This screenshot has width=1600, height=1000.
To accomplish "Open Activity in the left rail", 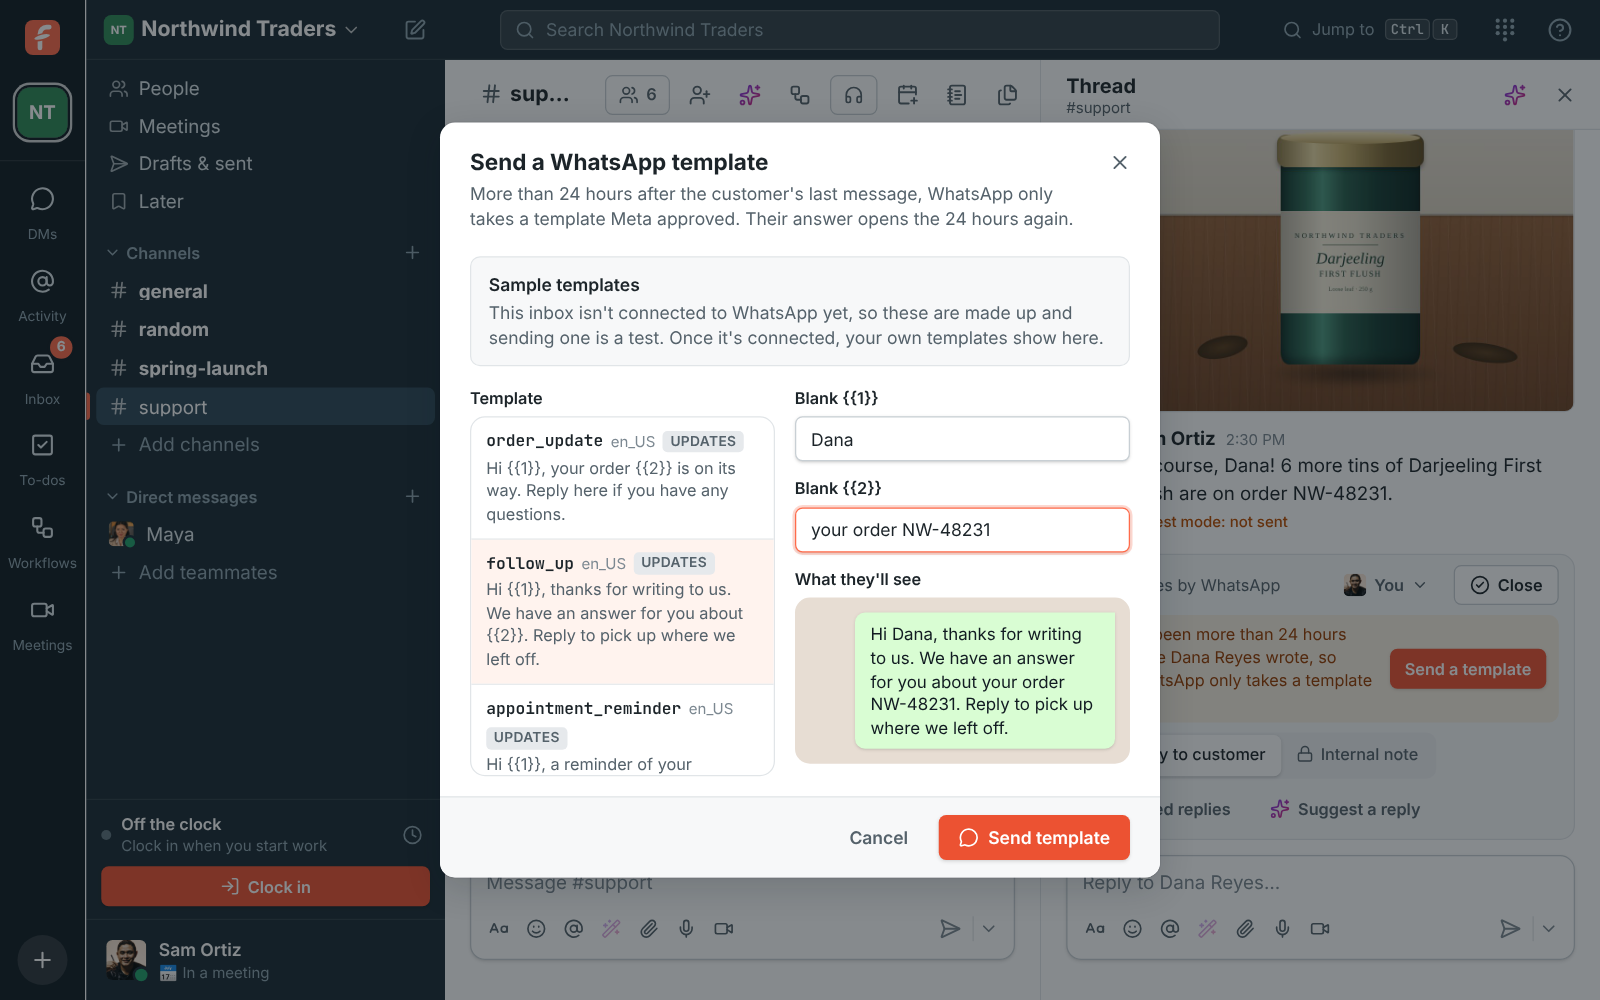I will (42, 296).
